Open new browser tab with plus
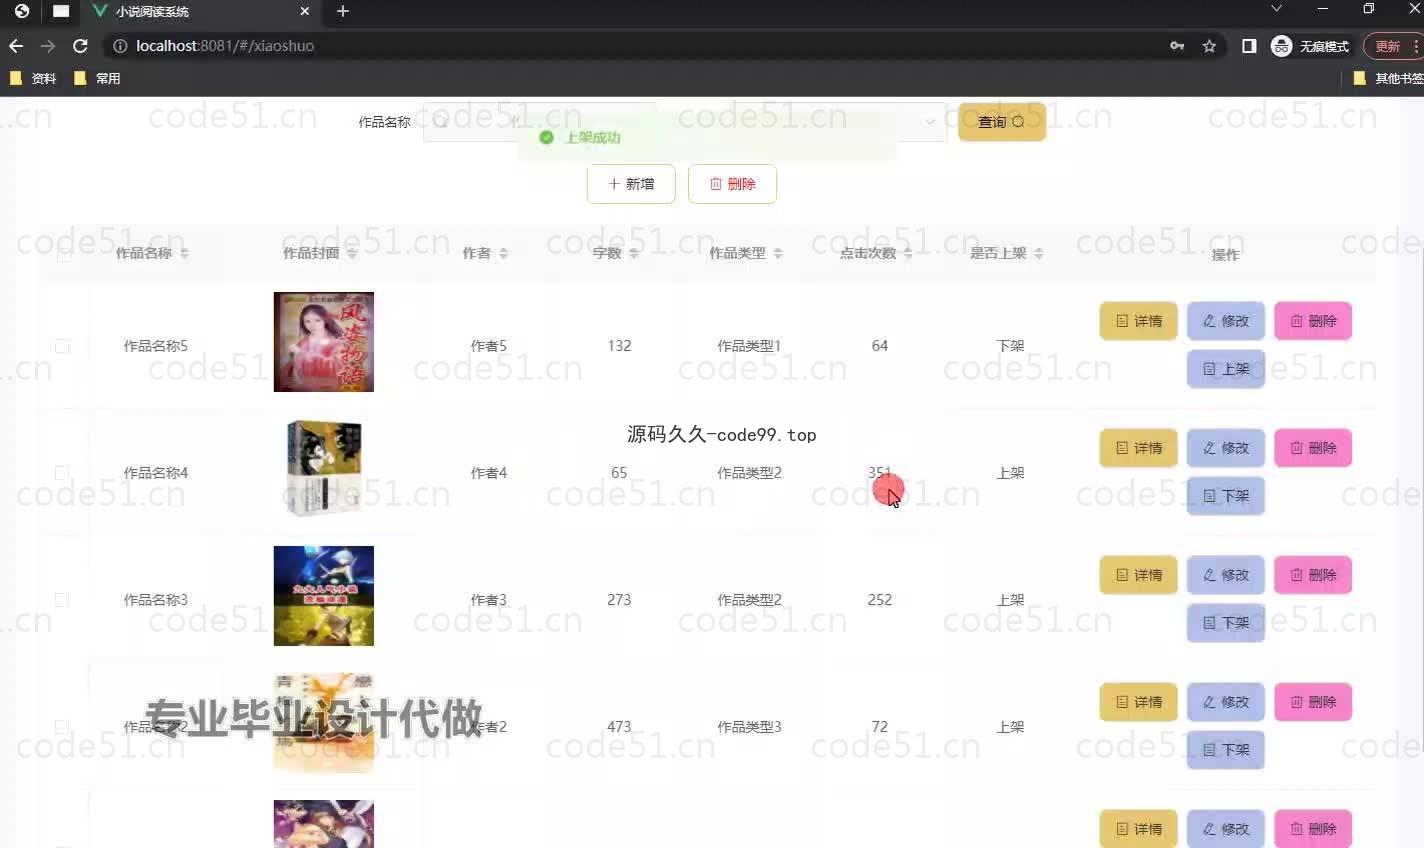 343,11
